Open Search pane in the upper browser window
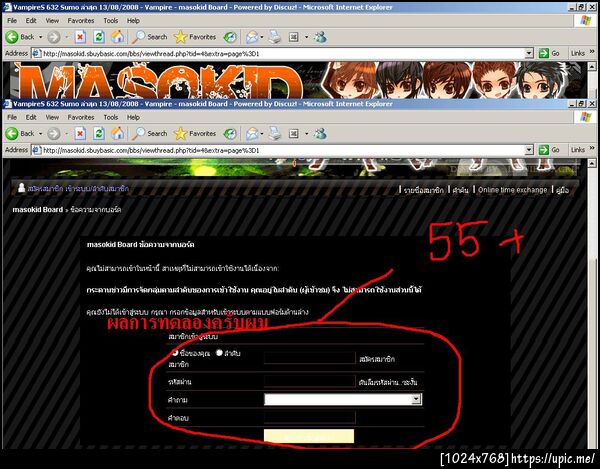600x469 pixels. click(150, 37)
